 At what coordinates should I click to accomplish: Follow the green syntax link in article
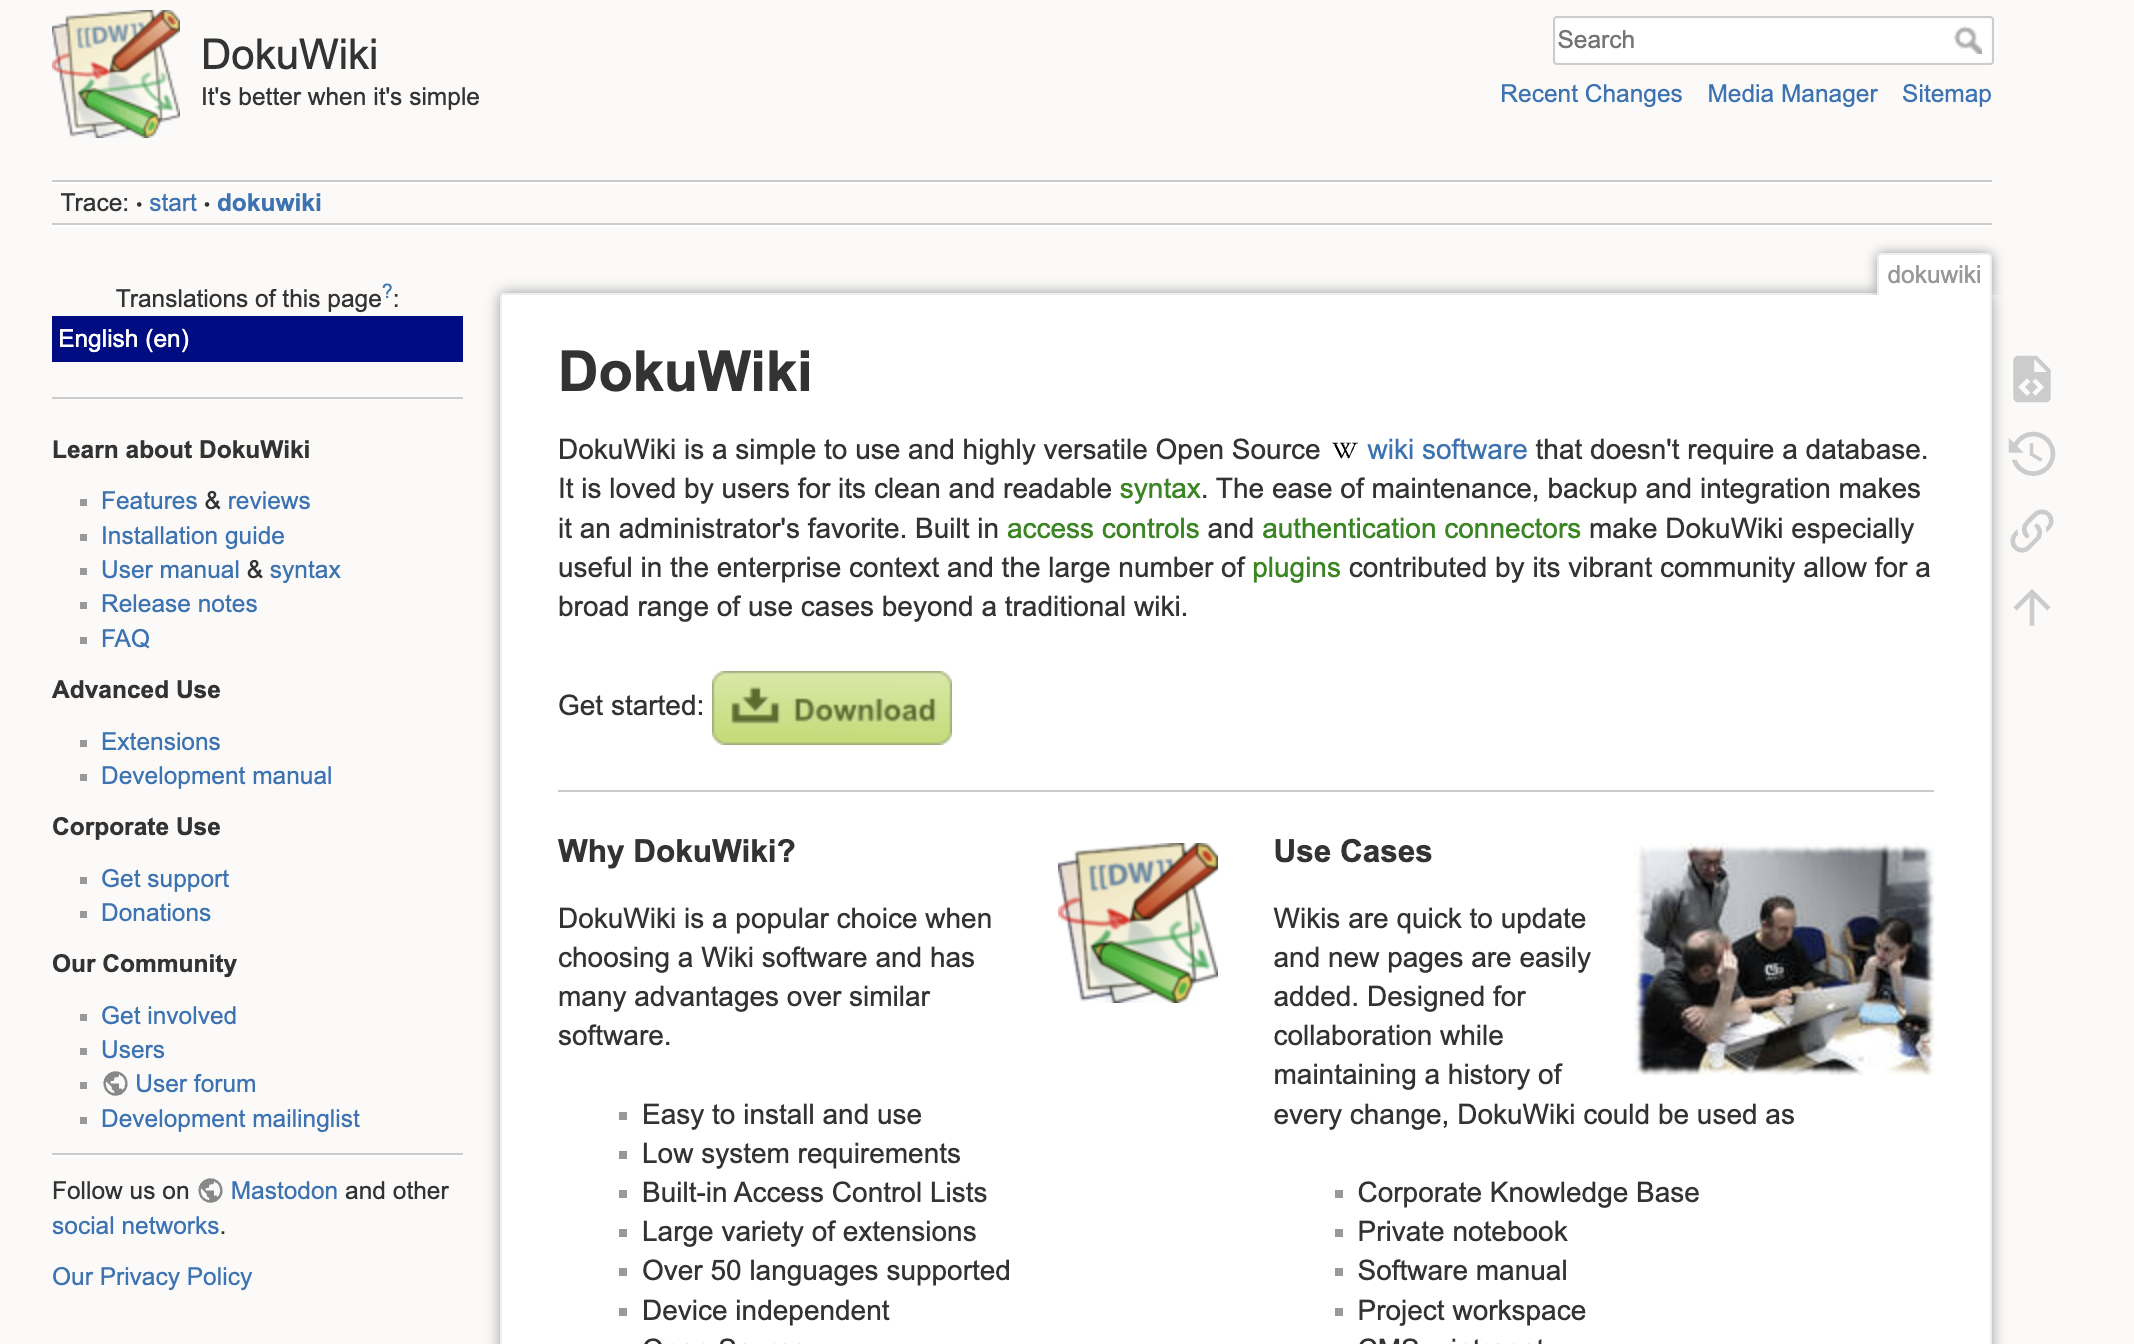click(x=1160, y=489)
